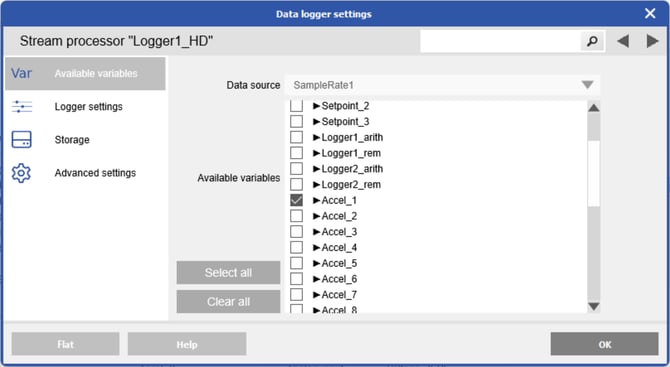Click the Storage drive icon
Screen dimensions: 670x367
click(x=21, y=140)
